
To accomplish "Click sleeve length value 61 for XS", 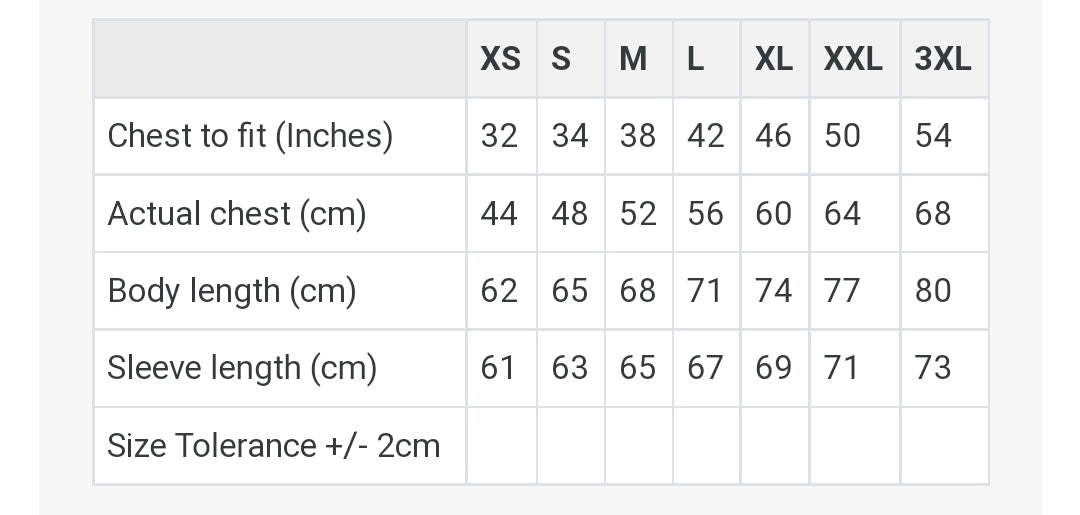I will point(497,368).
